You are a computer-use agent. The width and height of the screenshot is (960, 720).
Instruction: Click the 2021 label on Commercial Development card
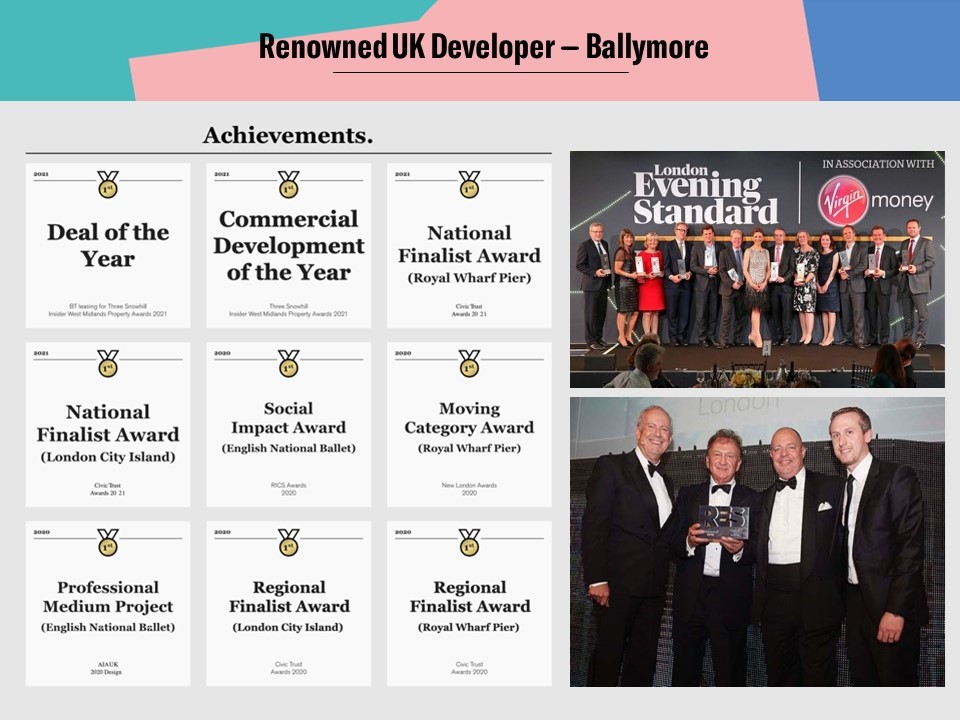(222, 174)
